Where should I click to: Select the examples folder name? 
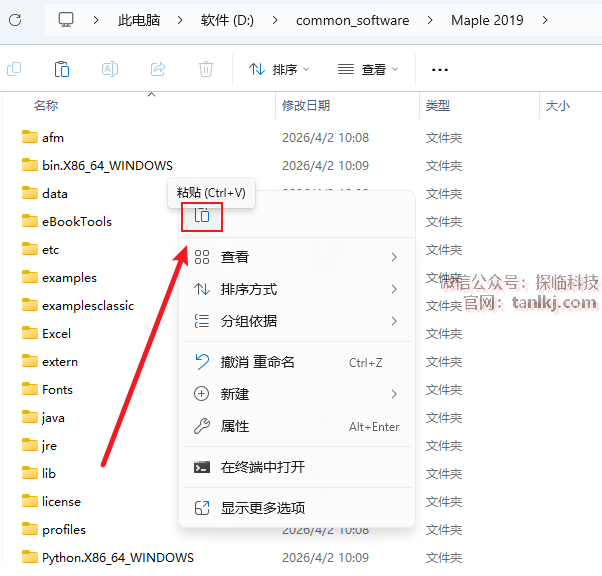pos(69,278)
